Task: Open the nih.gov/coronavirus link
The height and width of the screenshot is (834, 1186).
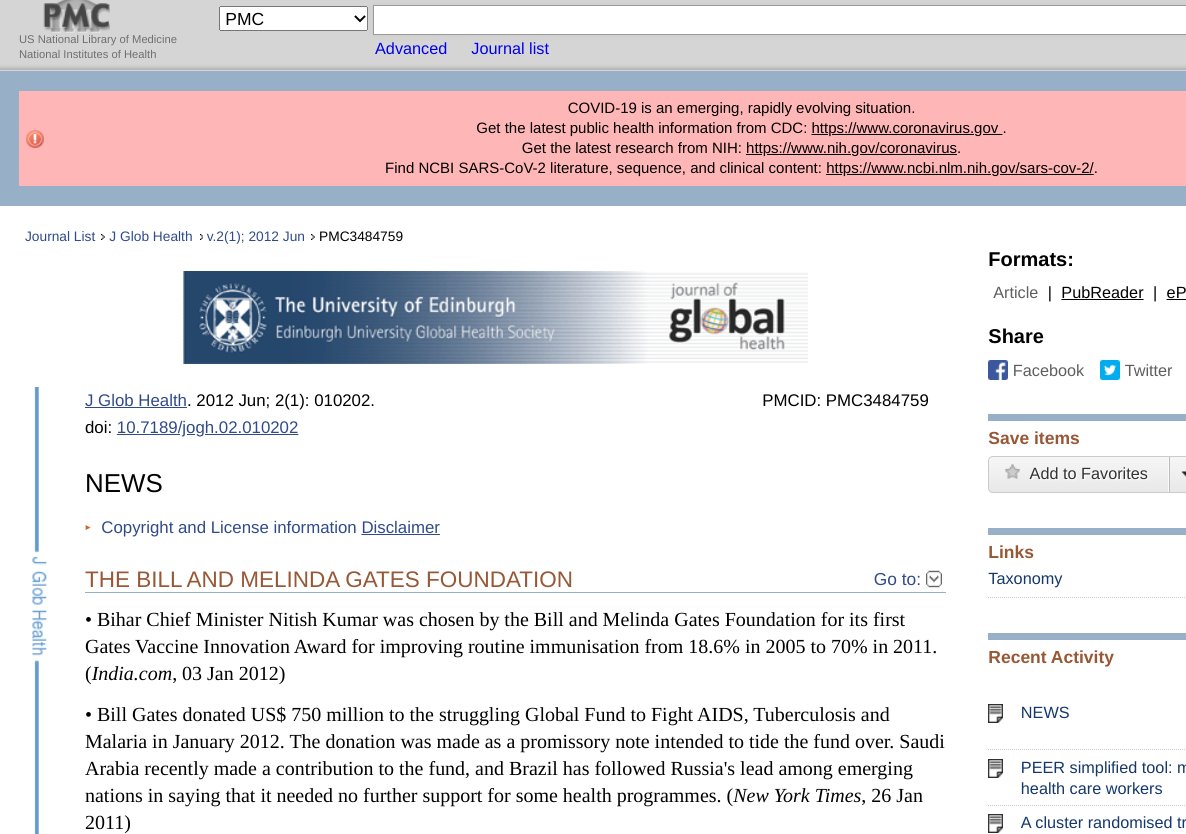Action: [x=852, y=148]
